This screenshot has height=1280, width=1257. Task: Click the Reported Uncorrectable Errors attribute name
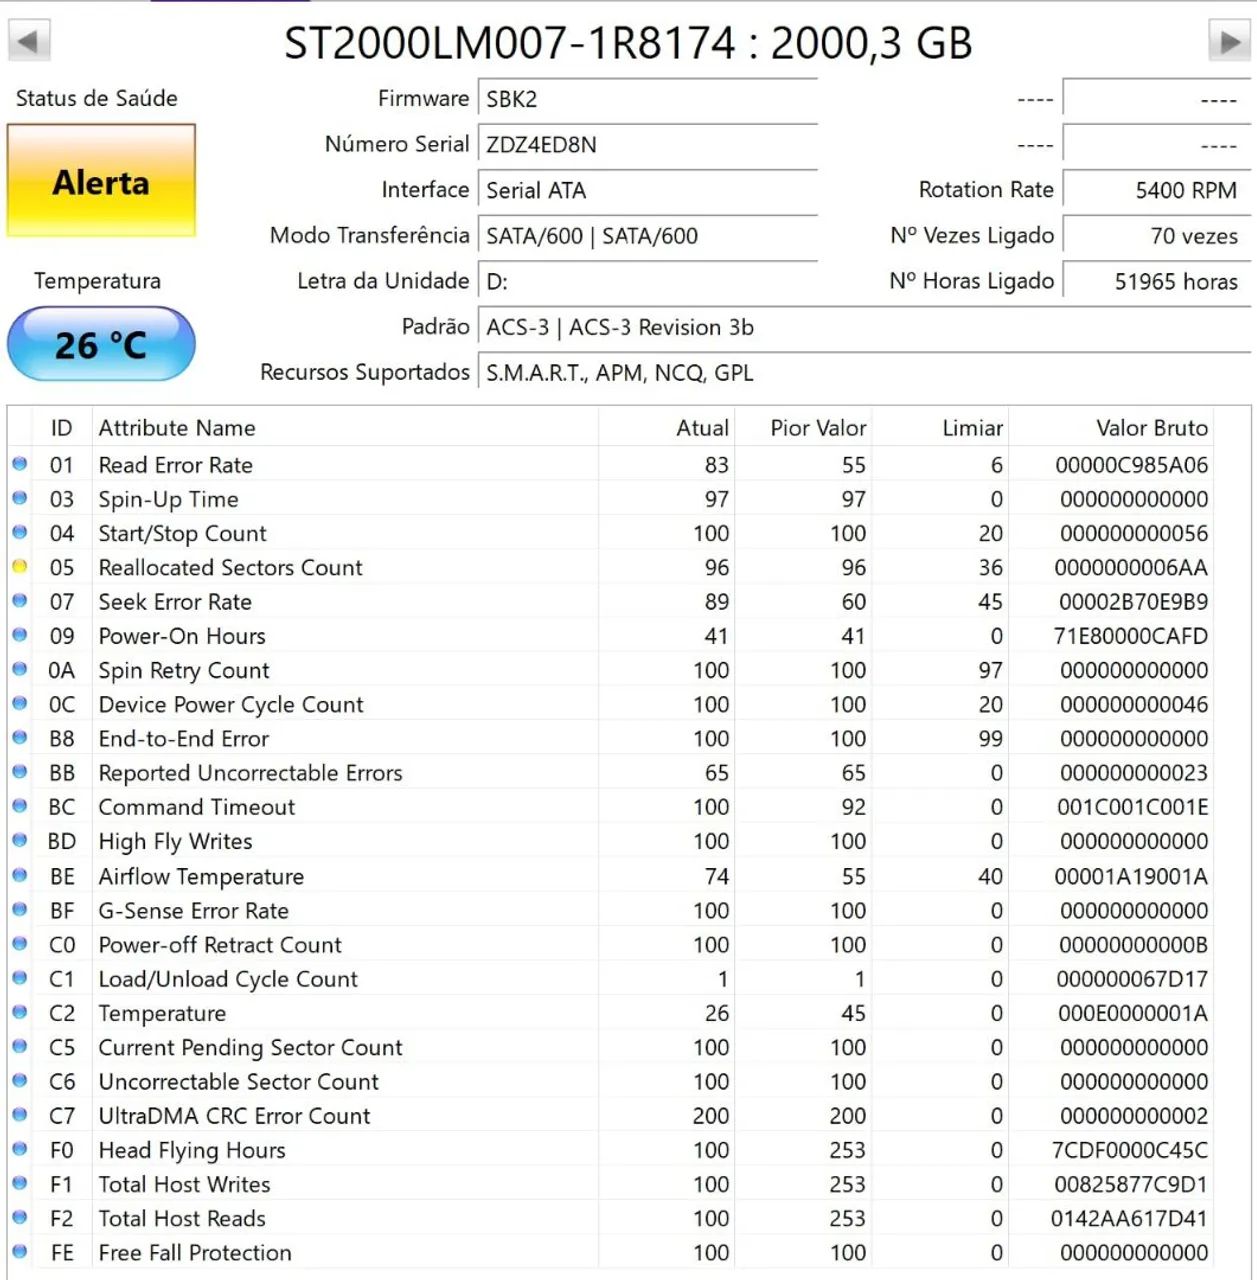click(250, 773)
